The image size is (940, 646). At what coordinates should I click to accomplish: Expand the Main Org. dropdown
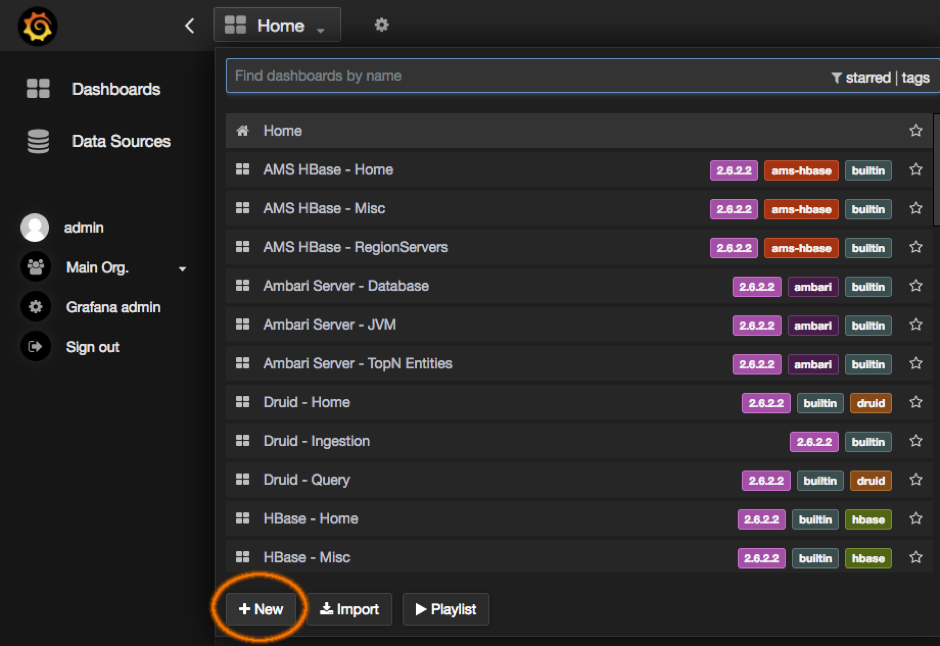[182, 268]
